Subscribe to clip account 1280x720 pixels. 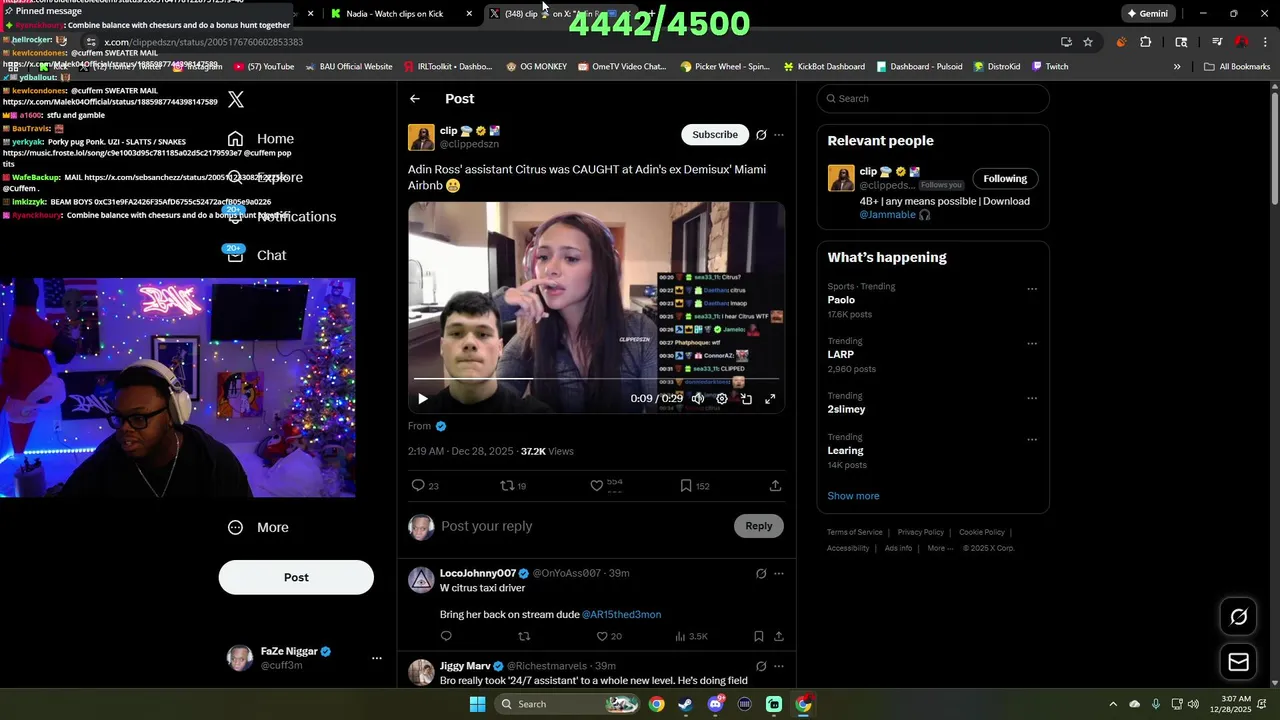[x=715, y=134]
